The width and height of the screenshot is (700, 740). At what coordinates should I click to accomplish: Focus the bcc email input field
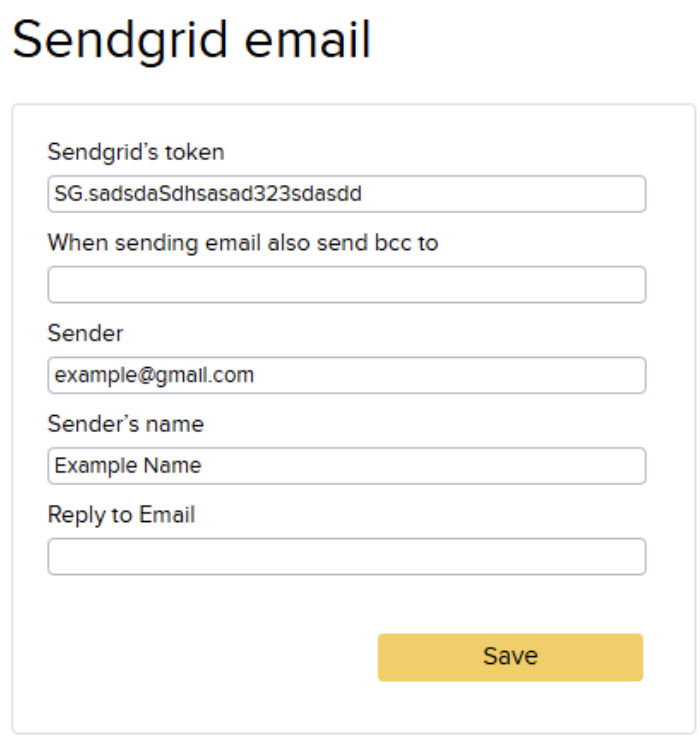coord(346,285)
